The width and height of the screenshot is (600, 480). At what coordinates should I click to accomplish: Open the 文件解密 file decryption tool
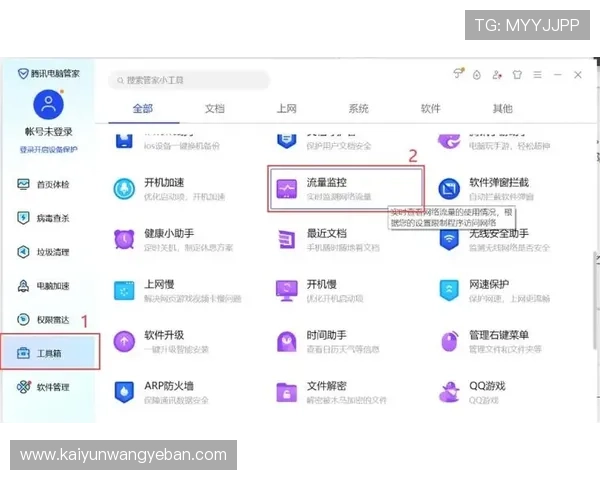point(331,392)
